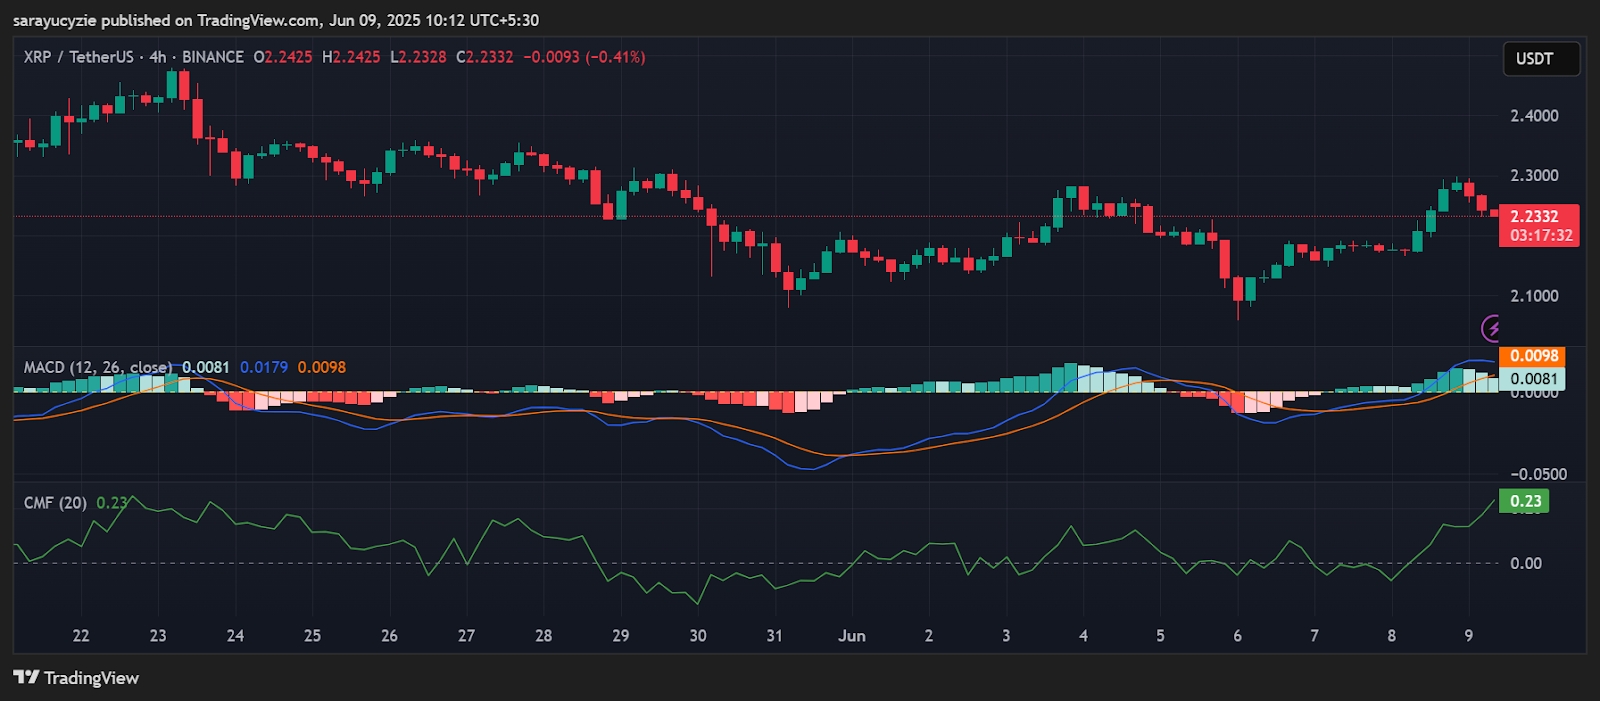Click the 2.4000 price axis level
This screenshot has height=701, width=1600.
1534,116
